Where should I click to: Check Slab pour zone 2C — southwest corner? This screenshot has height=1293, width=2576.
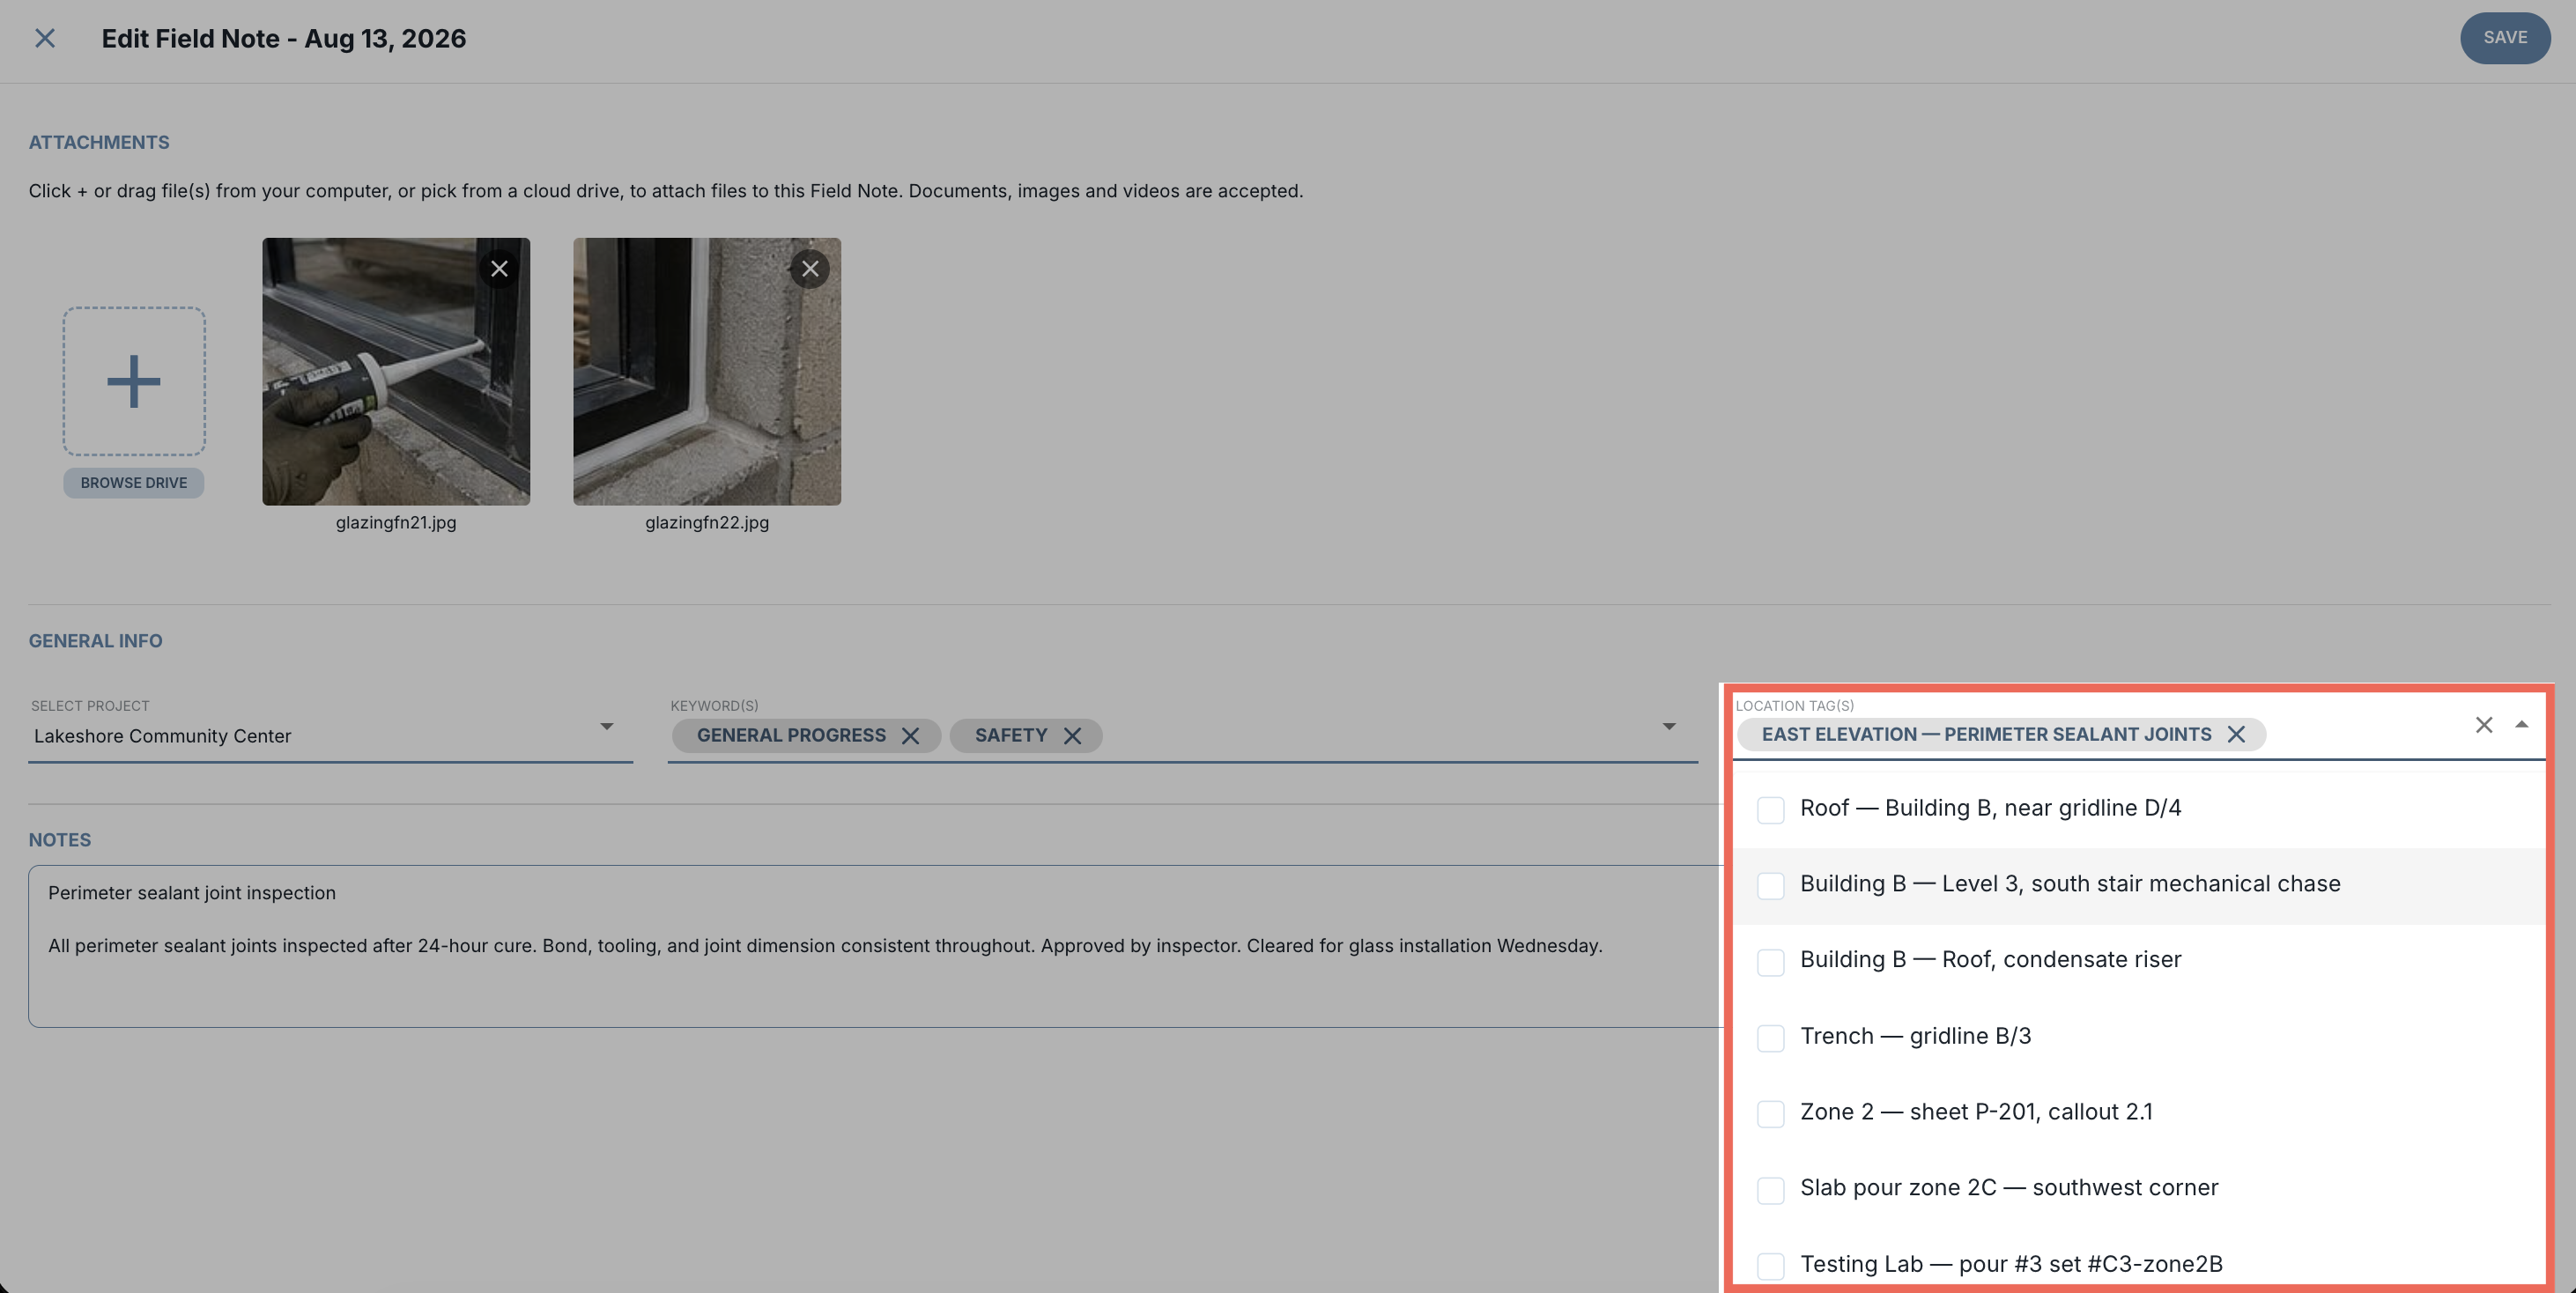click(1771, 1189)
